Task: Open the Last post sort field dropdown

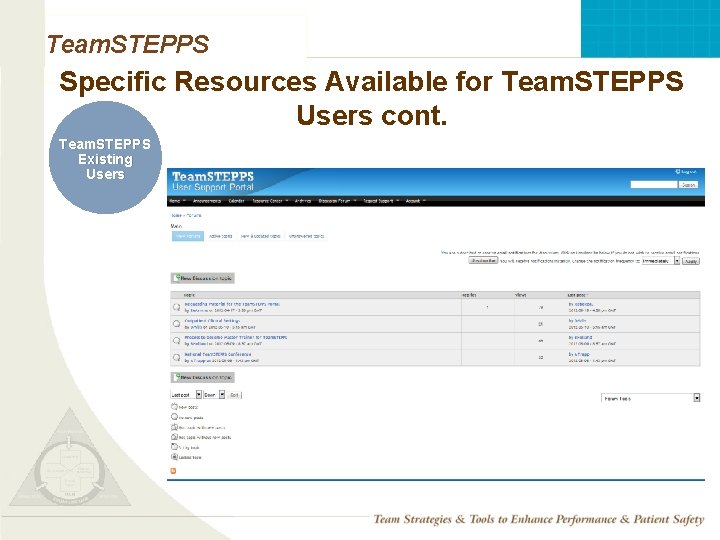Action: pos(186,395)
